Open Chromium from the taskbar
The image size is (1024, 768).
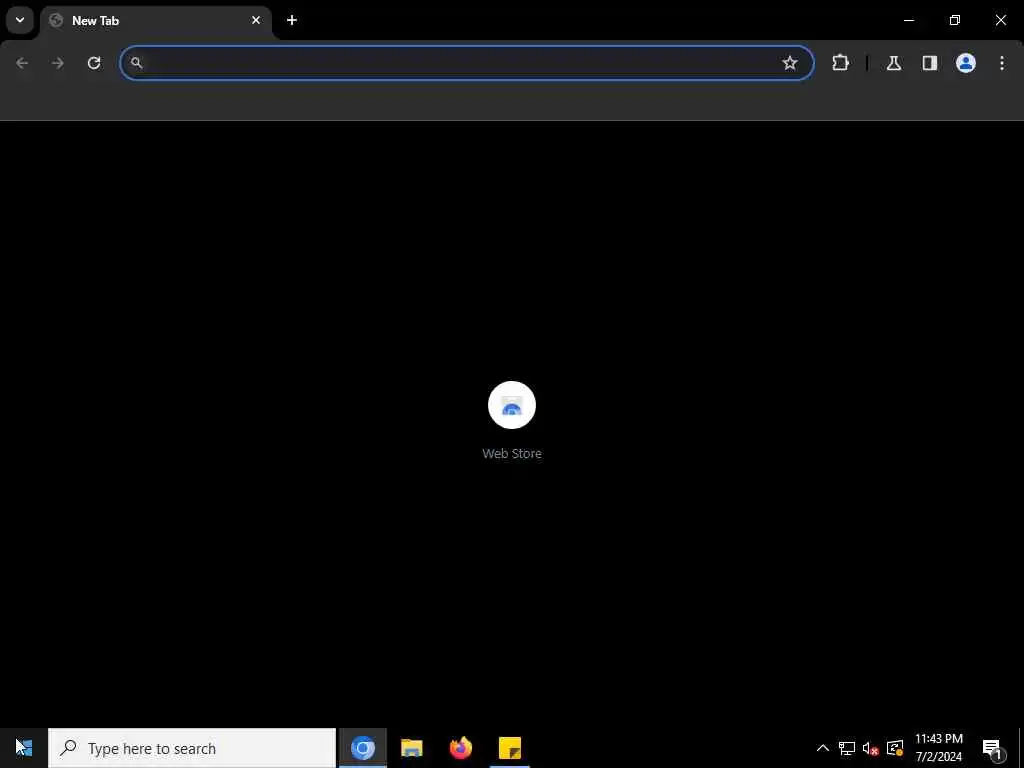[x=363, y=748]
